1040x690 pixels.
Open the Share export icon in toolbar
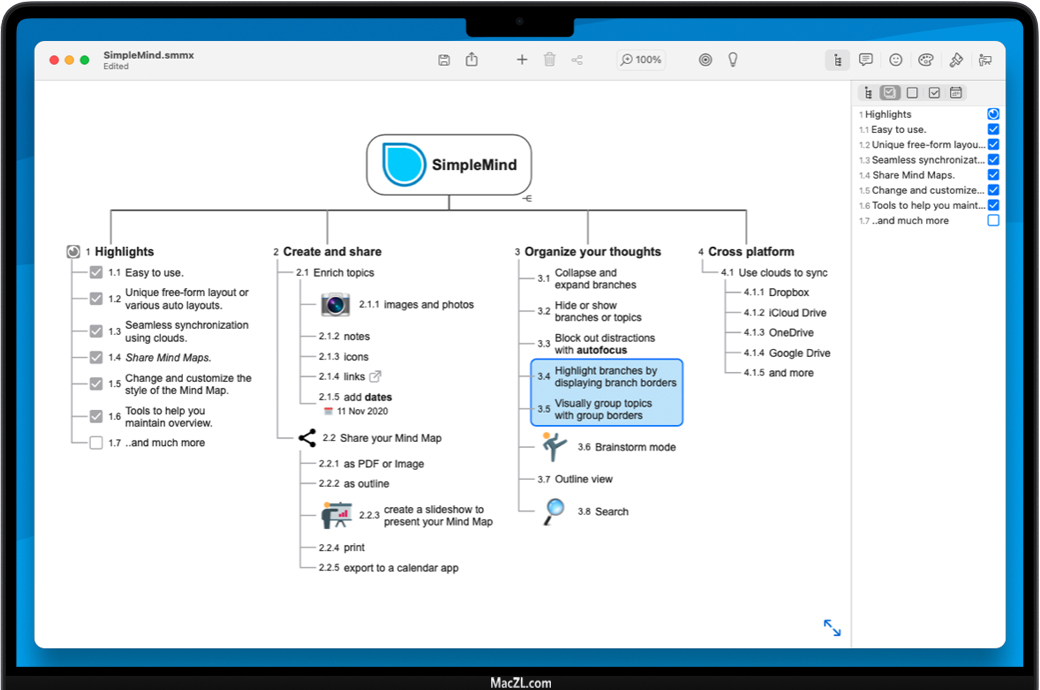coord(472,60)
